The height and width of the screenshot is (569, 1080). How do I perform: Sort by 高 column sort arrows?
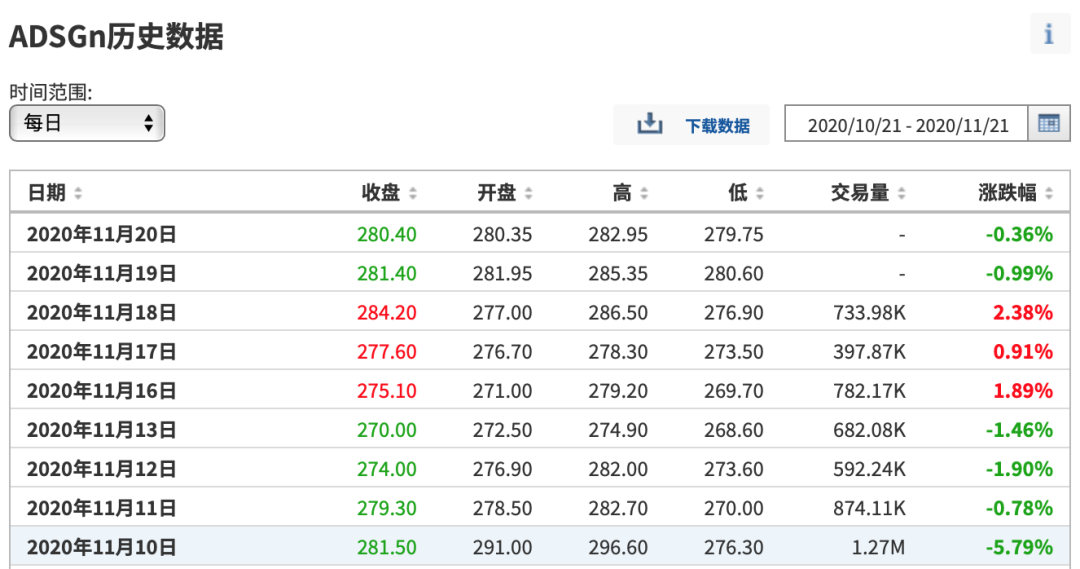point(644,193)
